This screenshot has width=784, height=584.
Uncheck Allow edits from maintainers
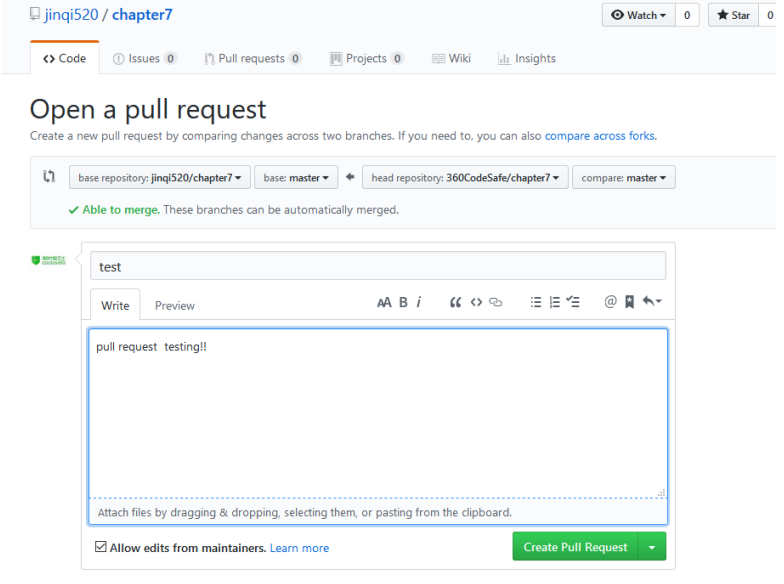coord(100,547)
